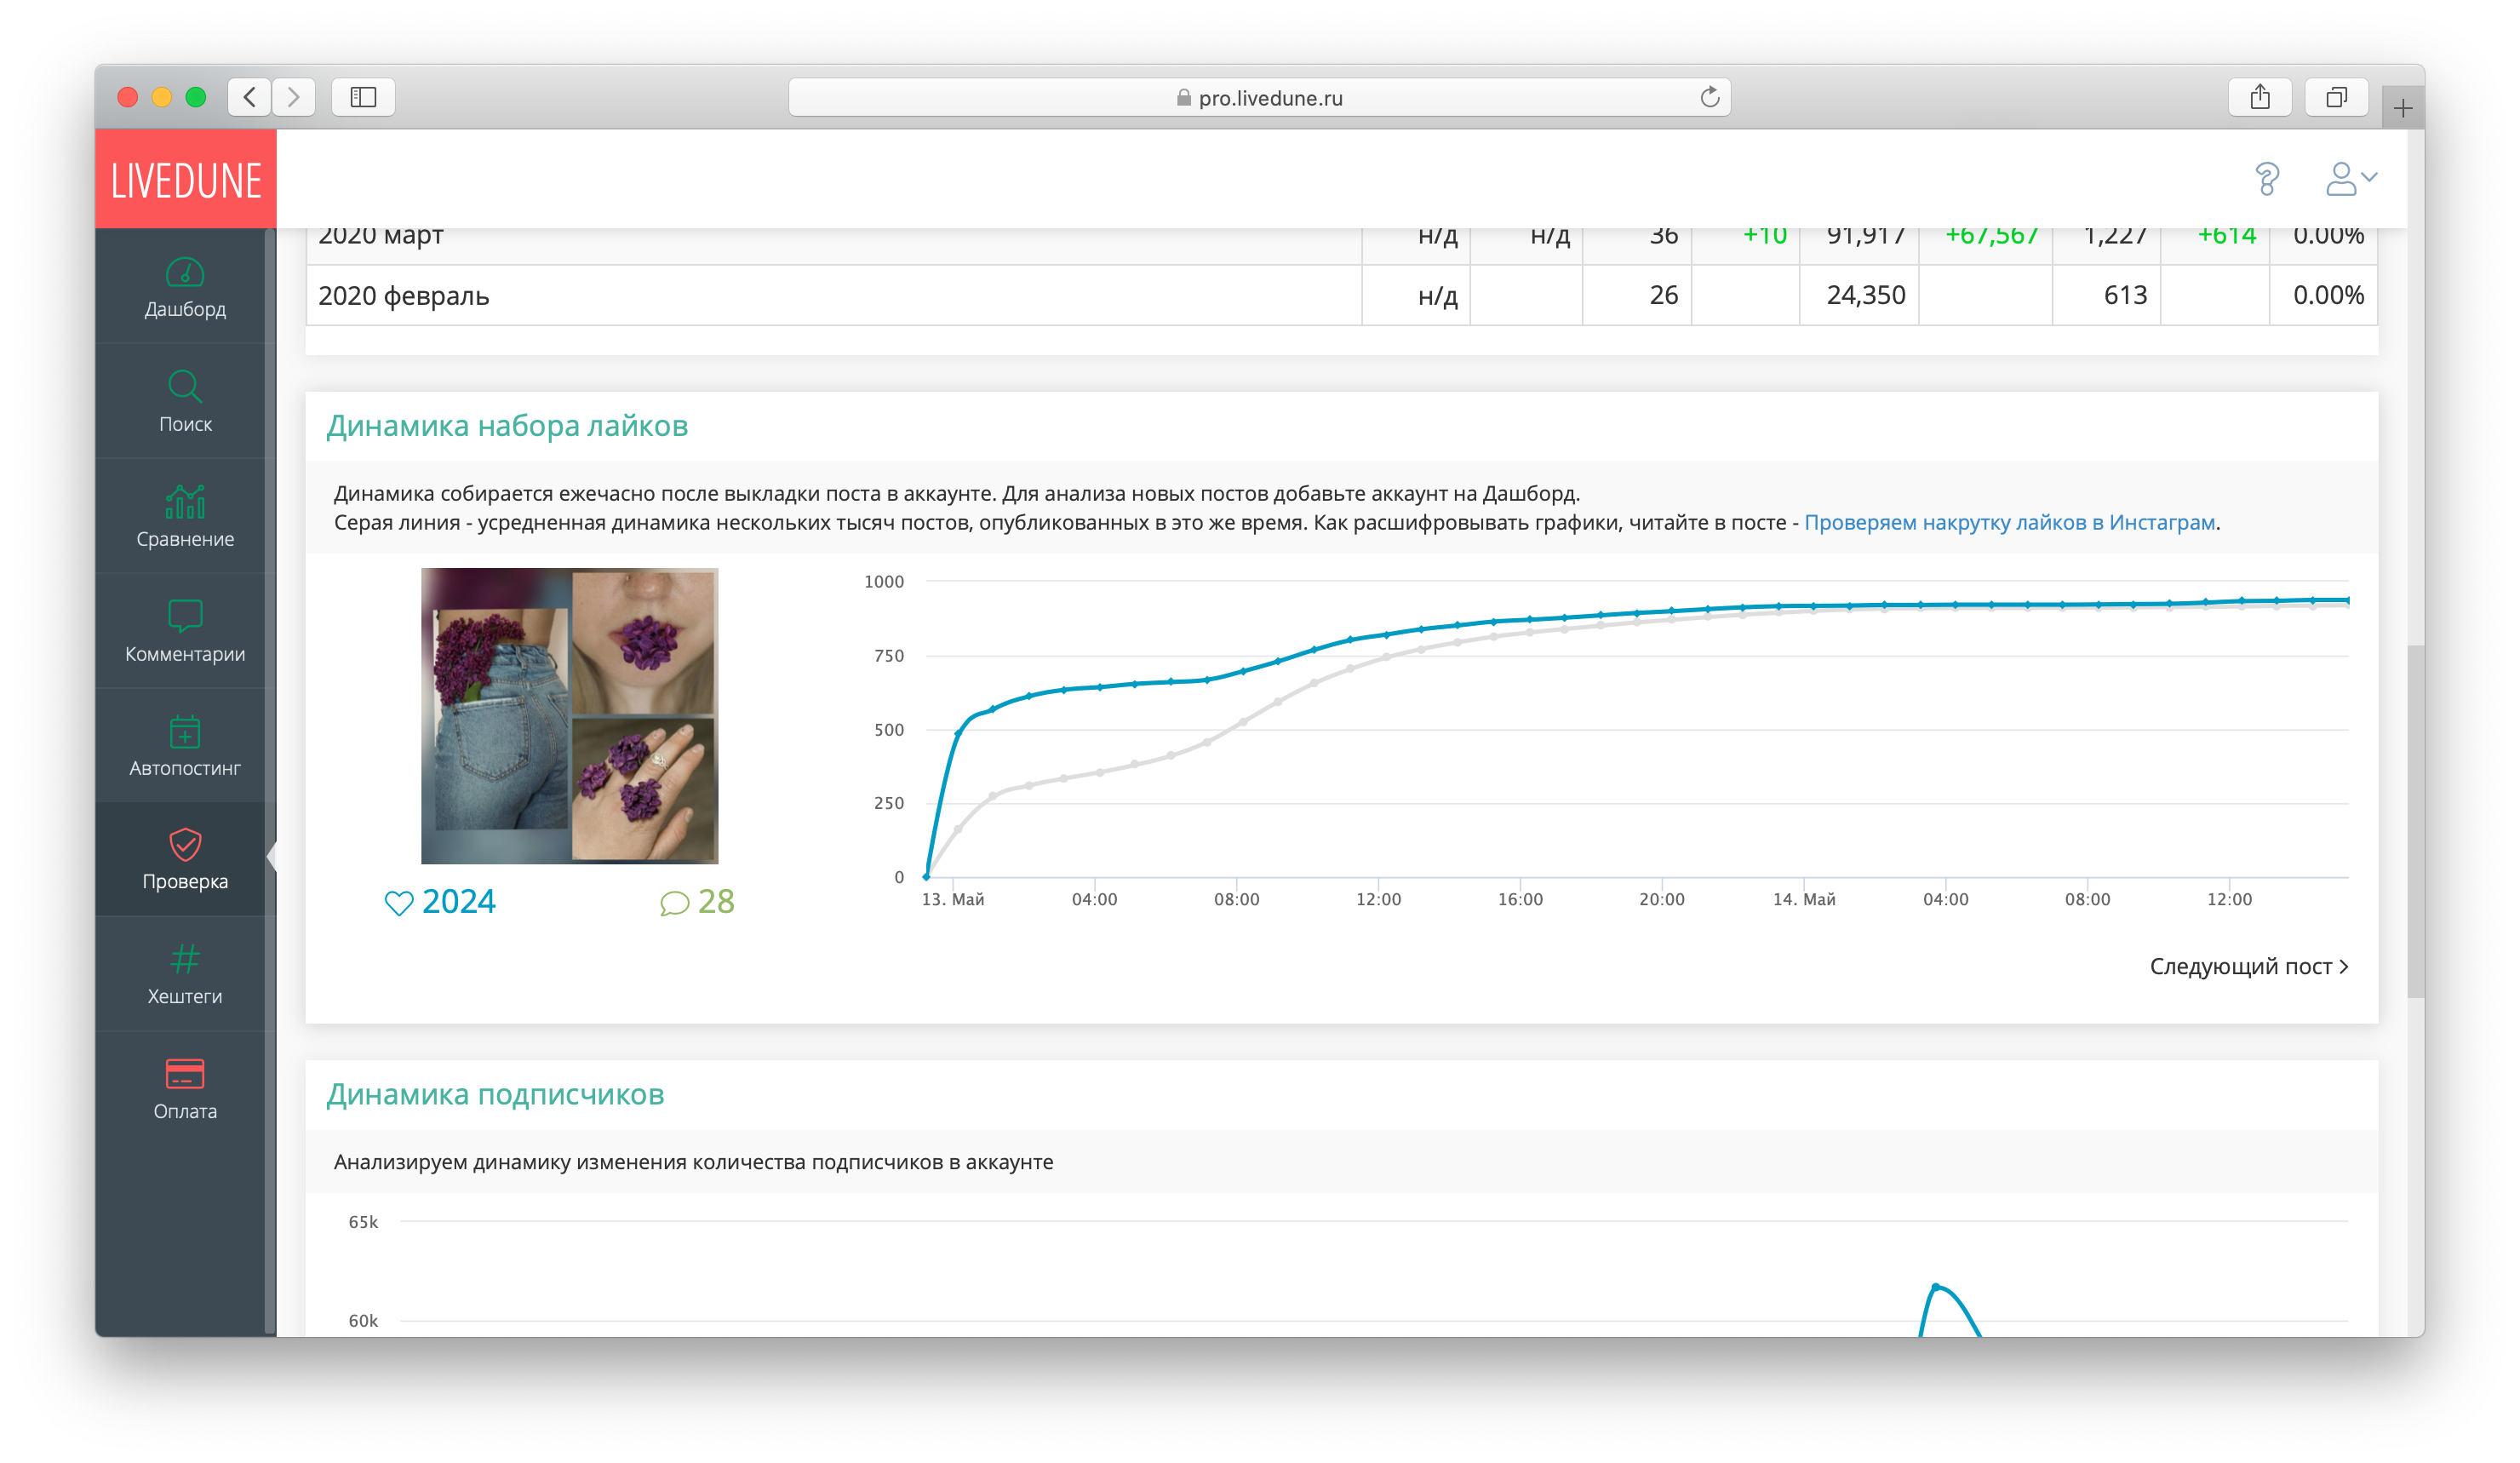Click the post collage thumbnail
This screenshot has width=2520, height=1463.
click(569, 715)
